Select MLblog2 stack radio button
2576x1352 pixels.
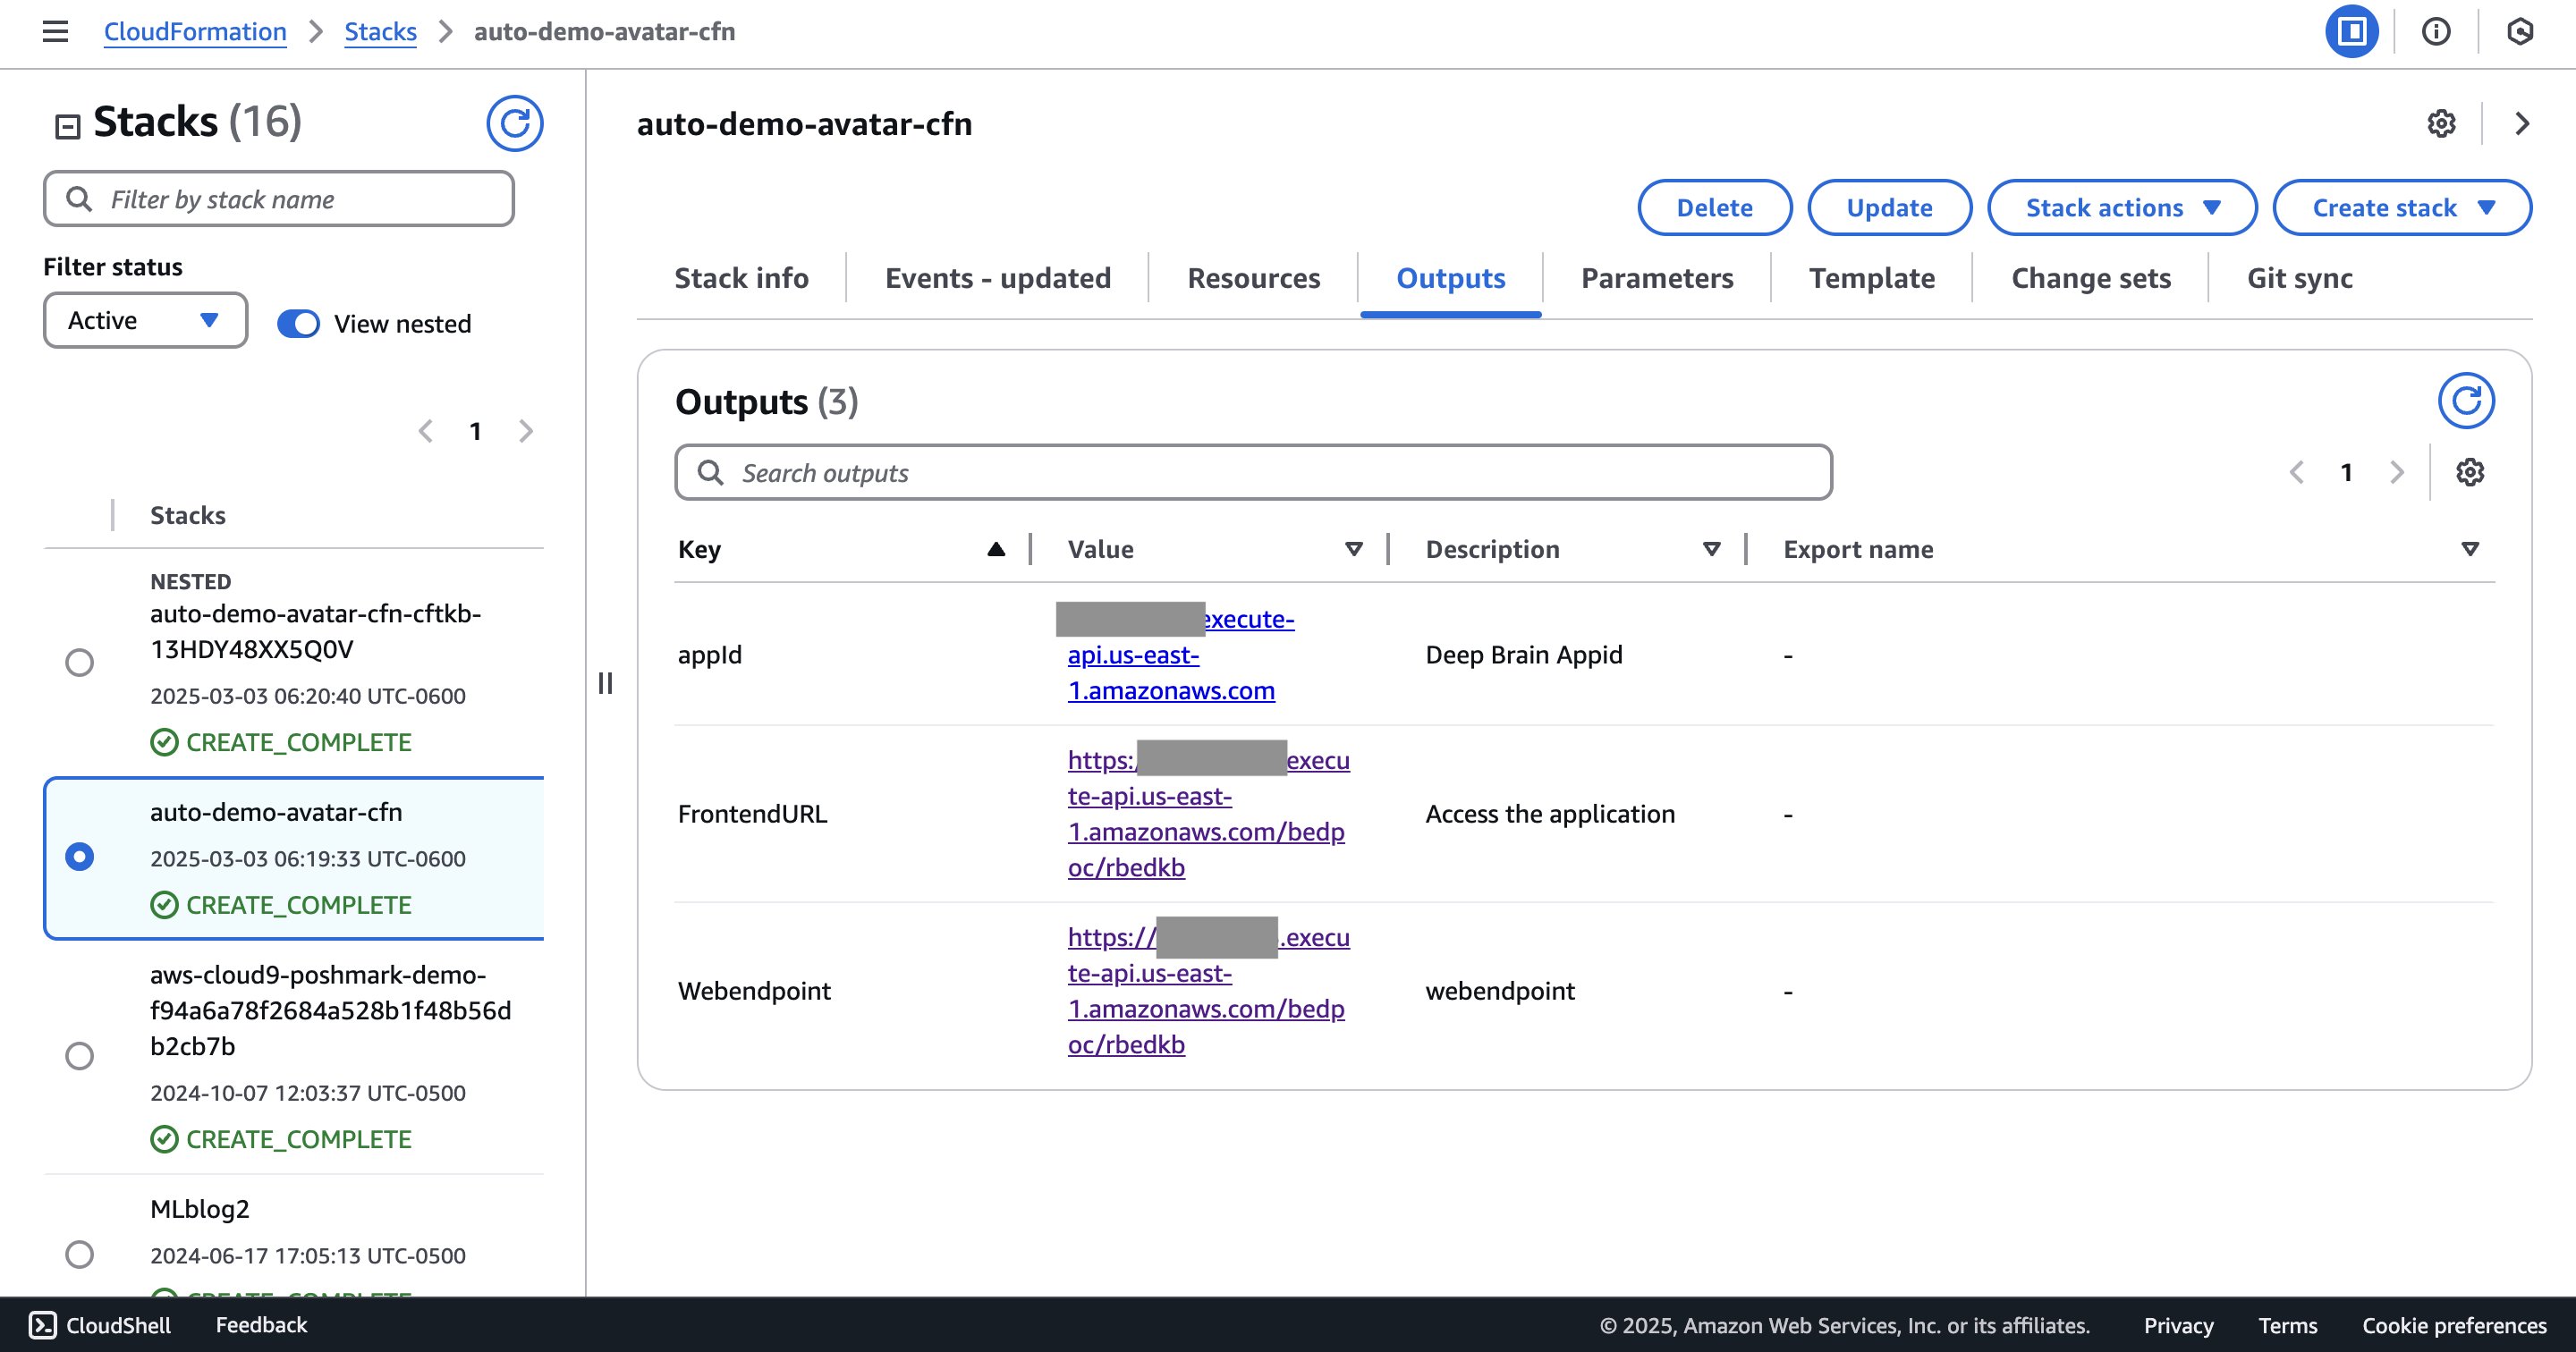point(79,1254)
